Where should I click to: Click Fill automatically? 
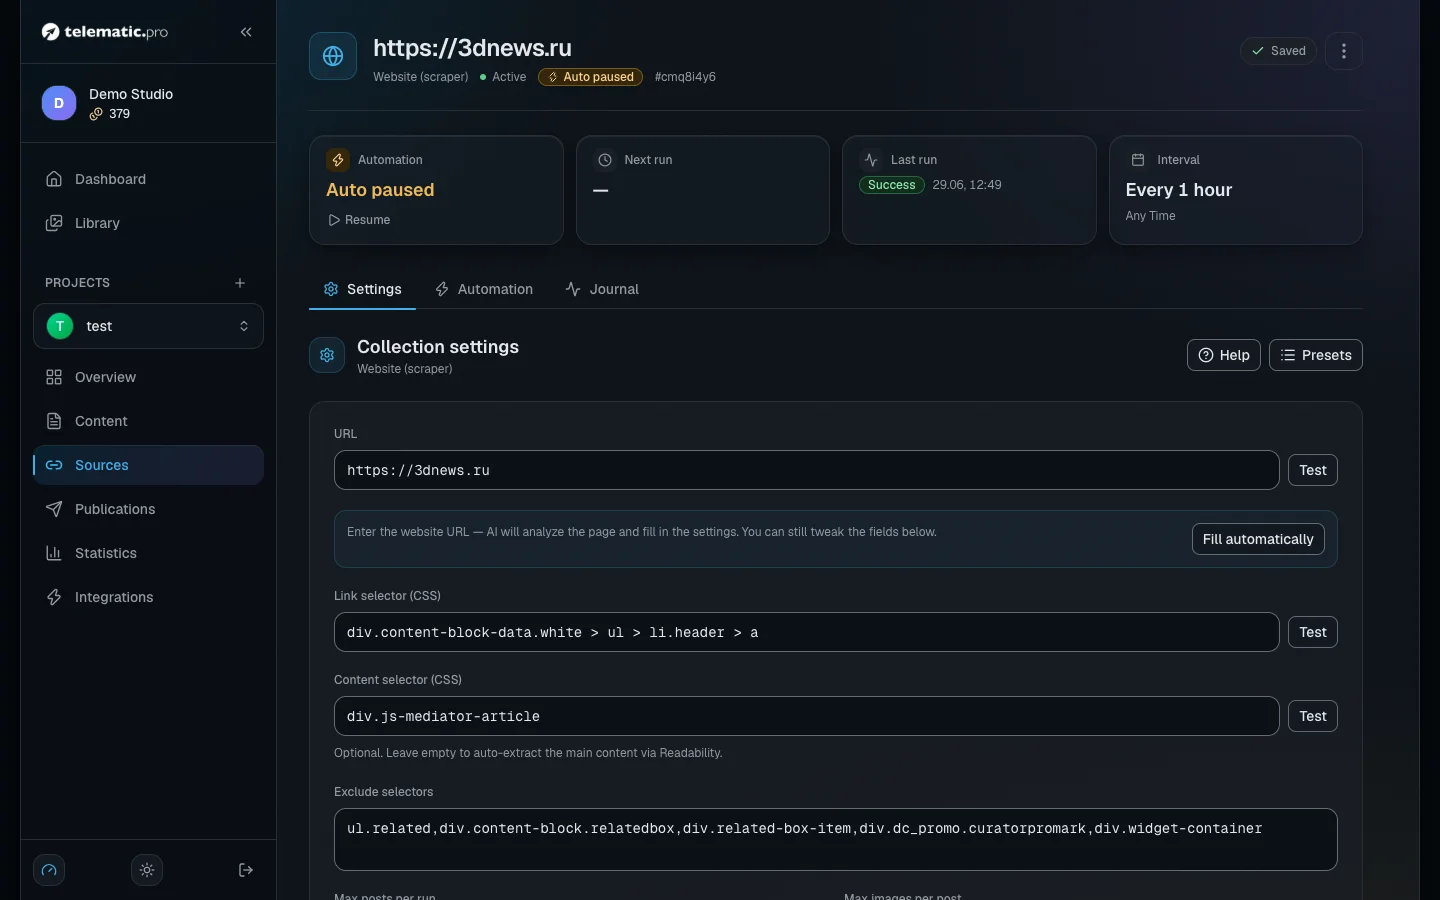(1258, 539)
